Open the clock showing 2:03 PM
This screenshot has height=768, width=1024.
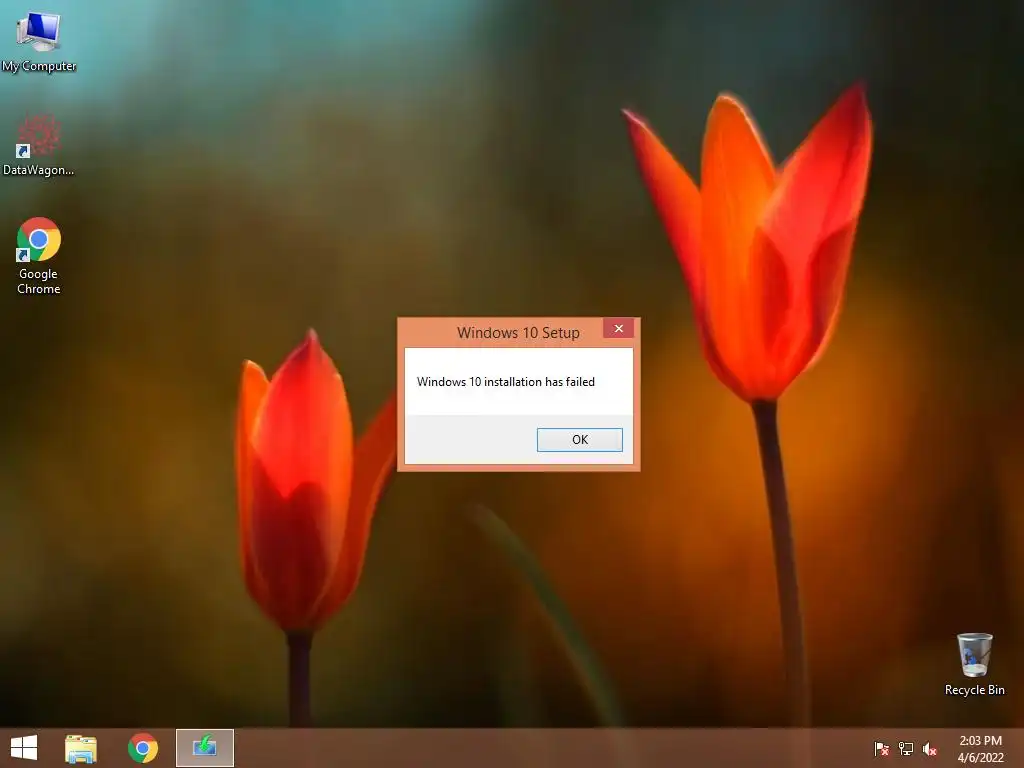pos(980,748)
